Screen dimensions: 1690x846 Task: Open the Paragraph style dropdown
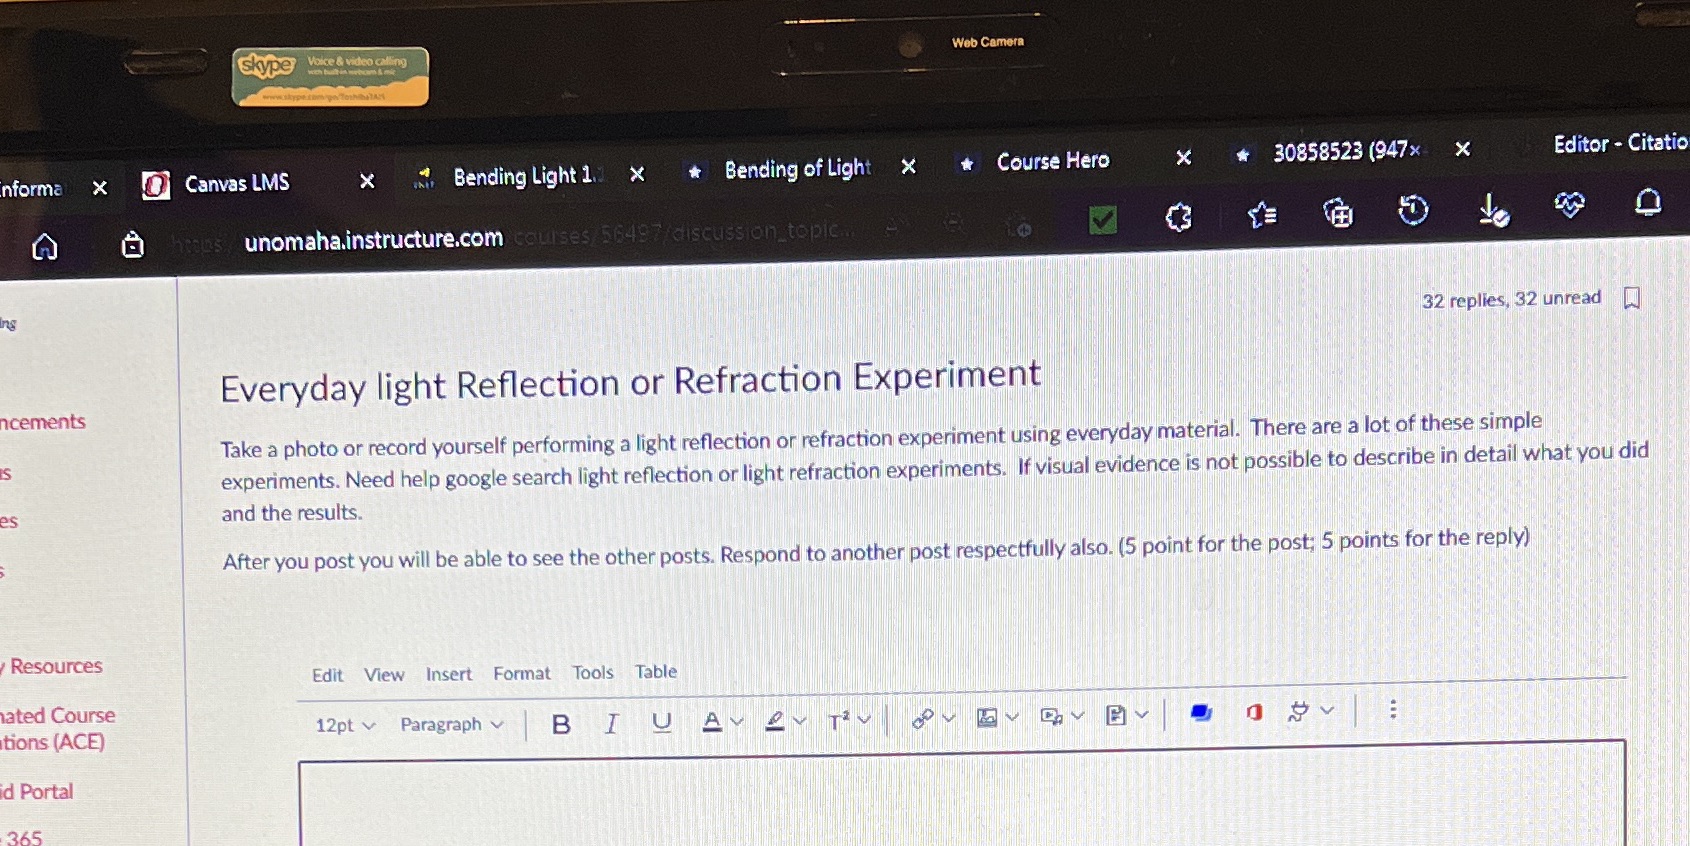(x=452, y=724)
